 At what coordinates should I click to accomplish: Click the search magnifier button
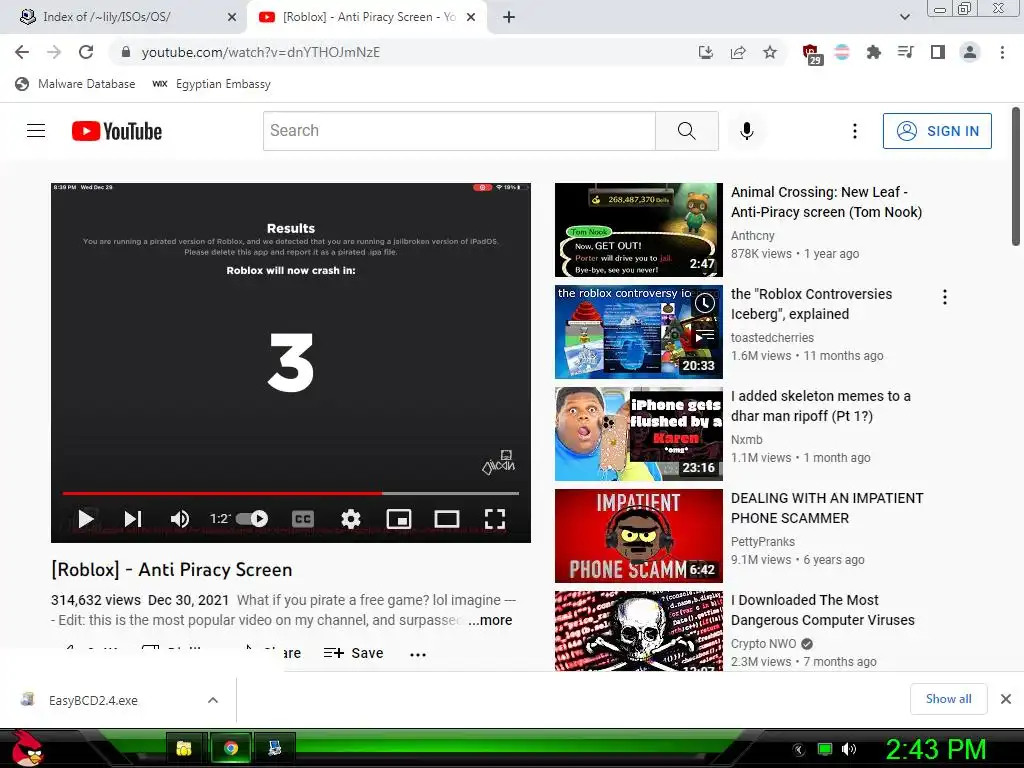tap(686, 131)
